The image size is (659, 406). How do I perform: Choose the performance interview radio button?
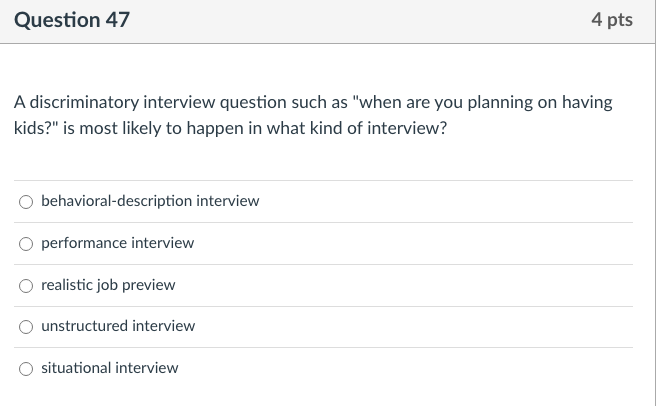click(26, 244)
